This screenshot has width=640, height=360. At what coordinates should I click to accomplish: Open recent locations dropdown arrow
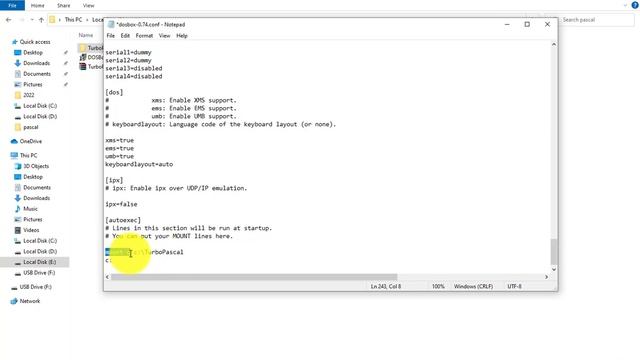(x=32, y=20)
